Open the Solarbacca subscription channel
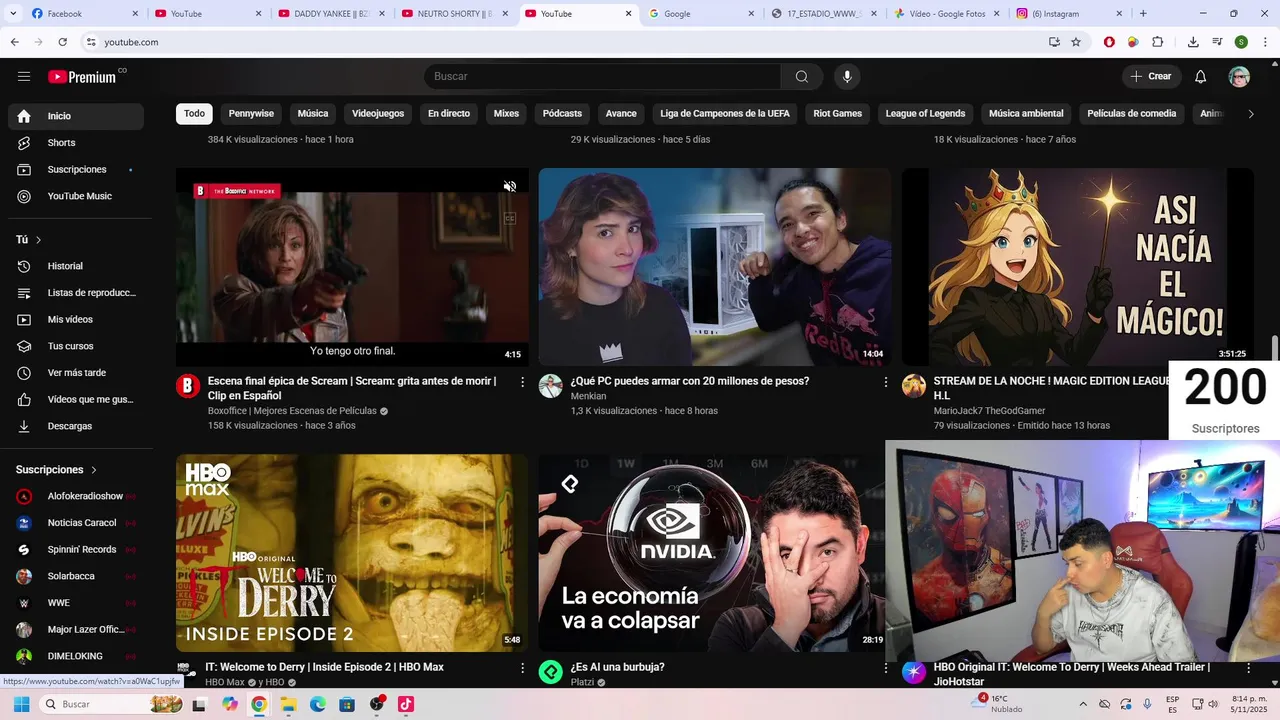1280x720 pixels. click(x=76, y=576)
